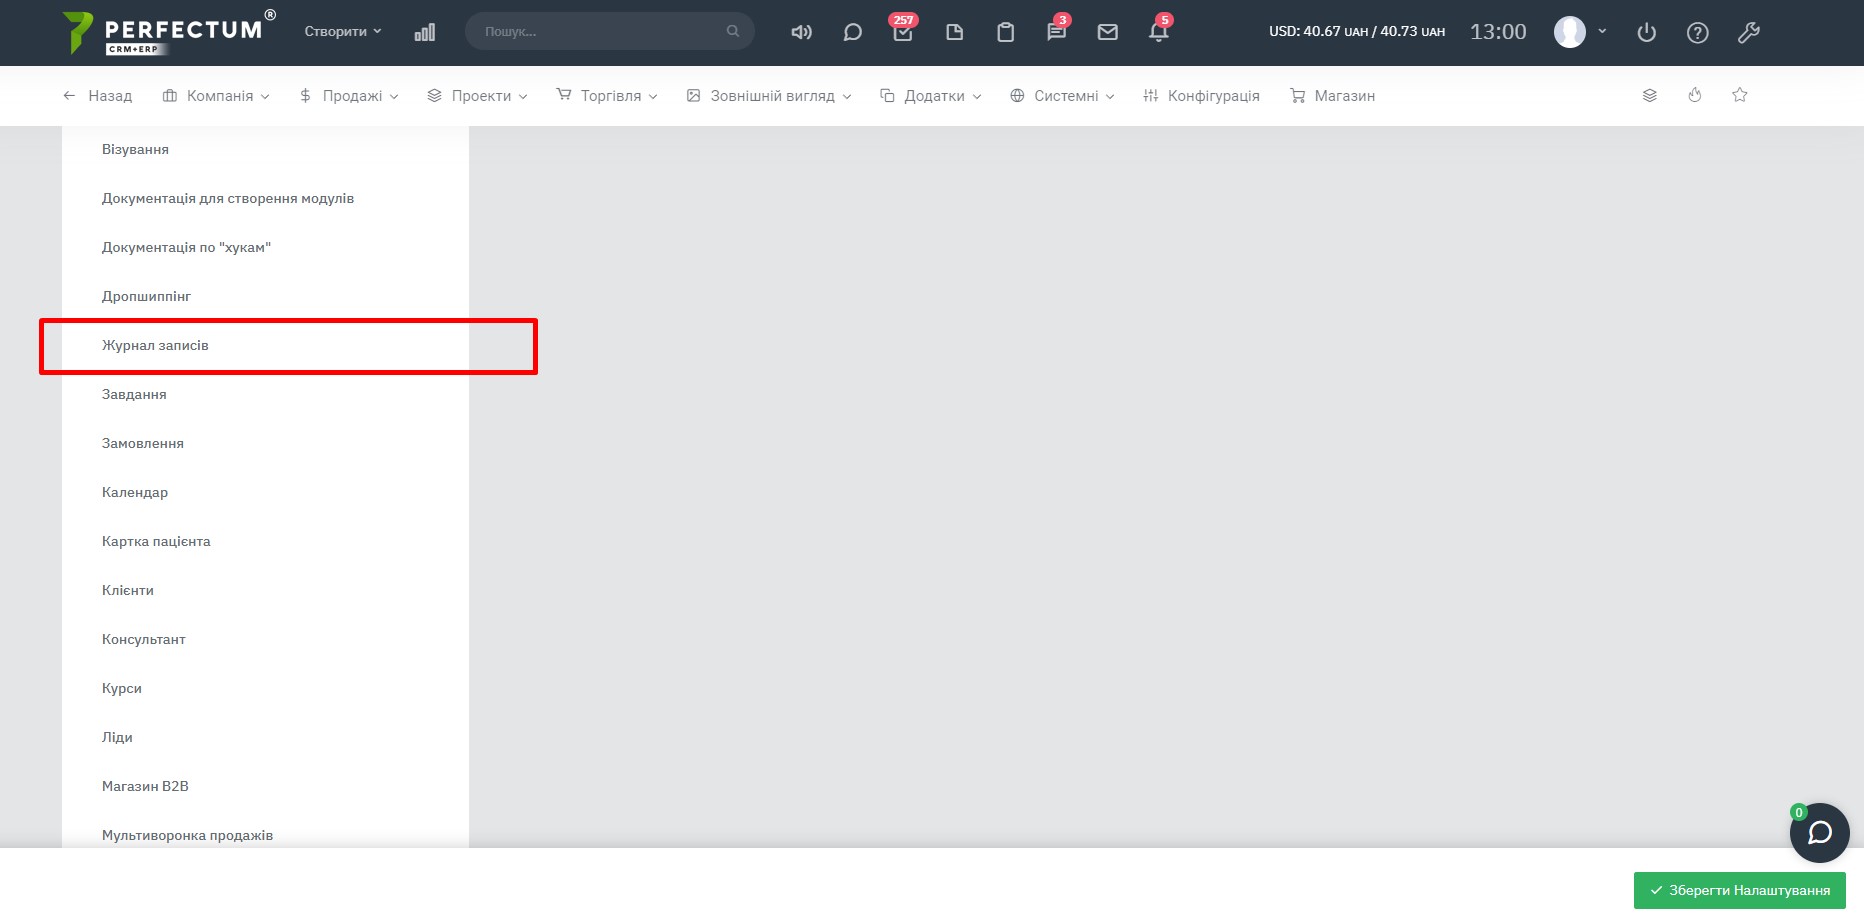Select Картка пацієнта in the settings list

[156, 542]
